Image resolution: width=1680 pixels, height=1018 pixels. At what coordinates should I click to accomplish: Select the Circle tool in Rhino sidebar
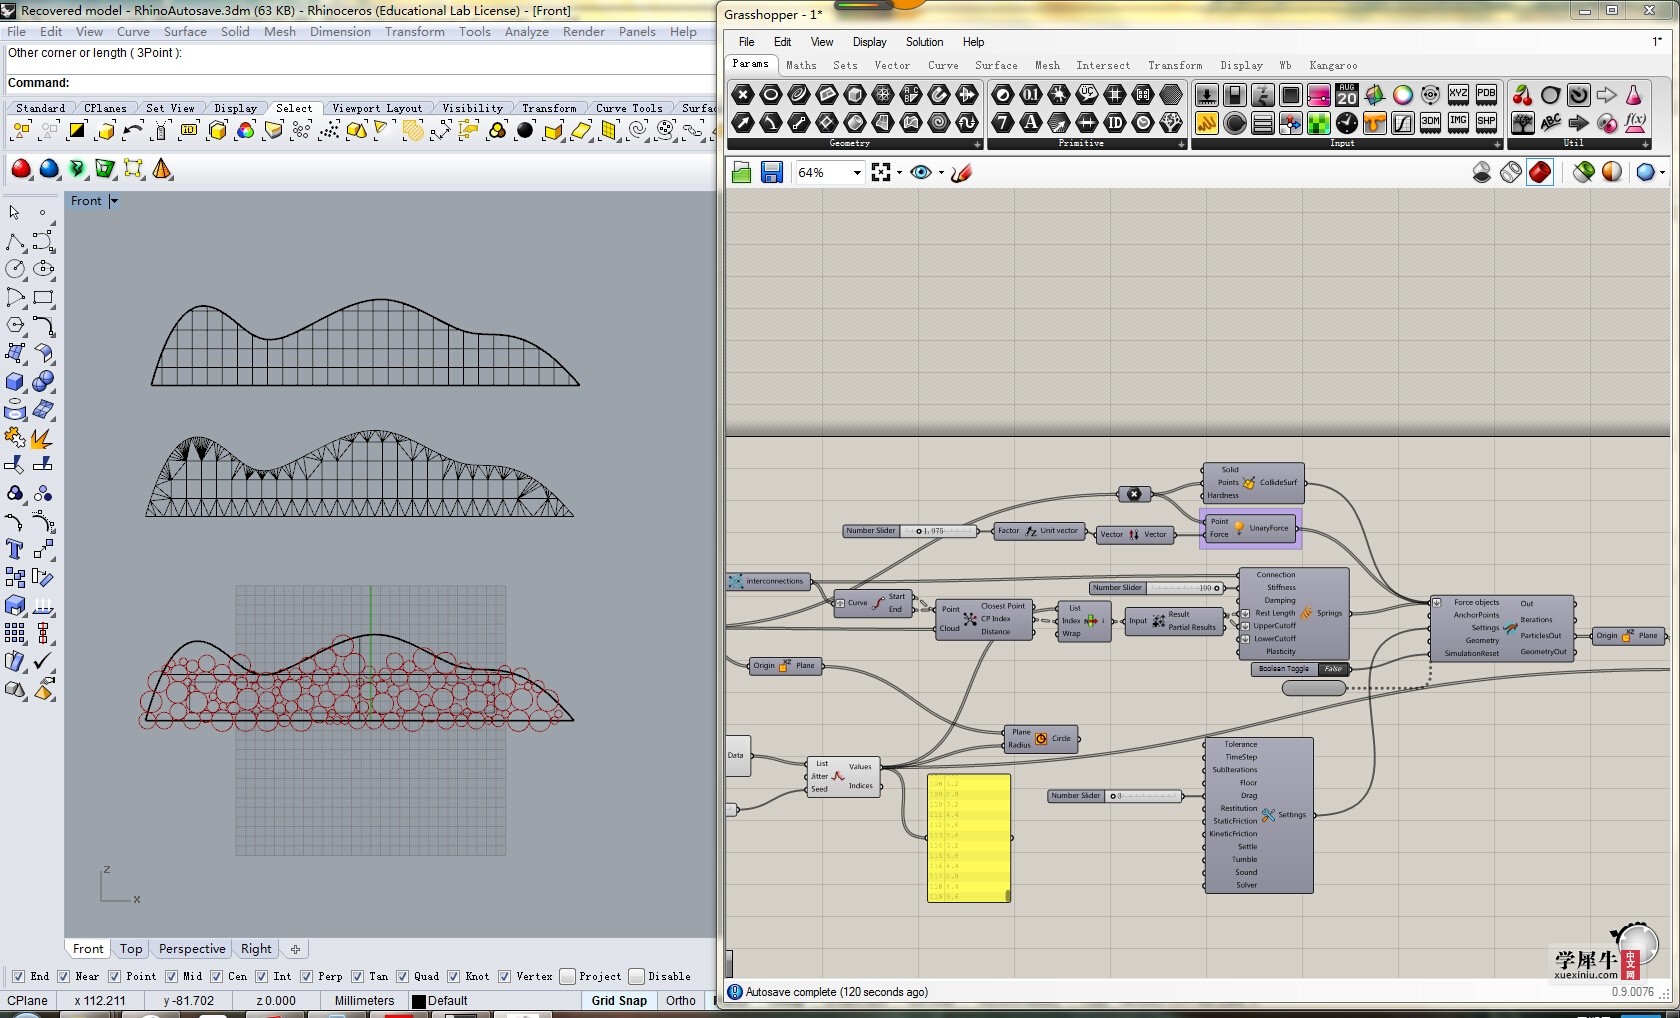[x=15, y=269]
